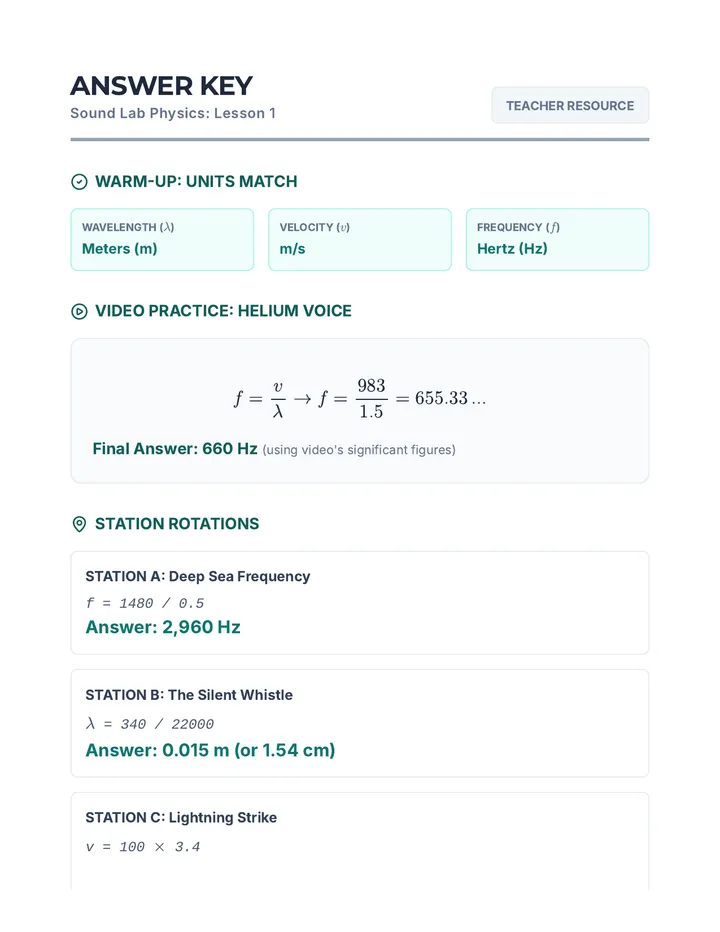
Task: Click the Answer Key title
Action: point(162,86)
